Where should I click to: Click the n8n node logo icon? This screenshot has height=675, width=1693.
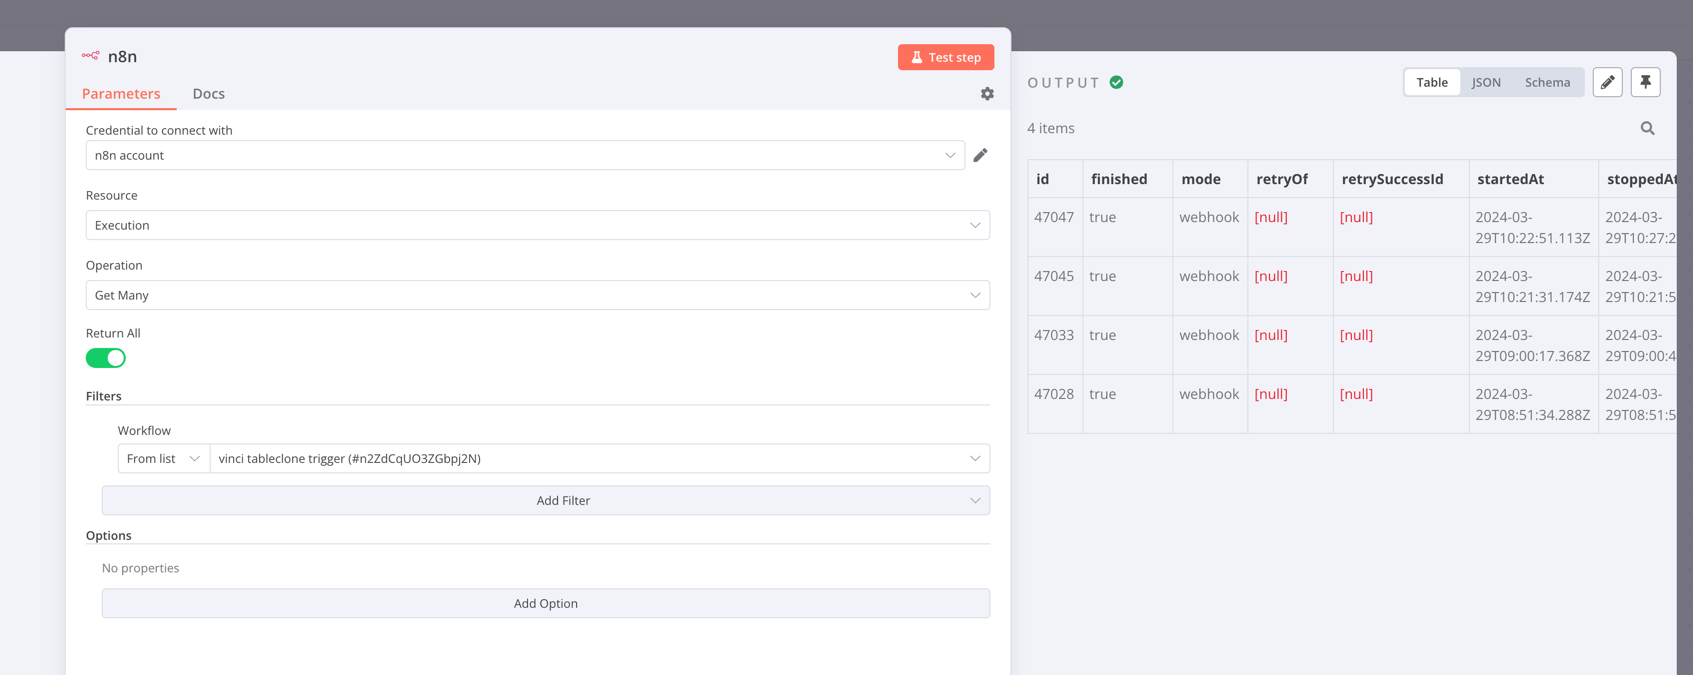91,56
